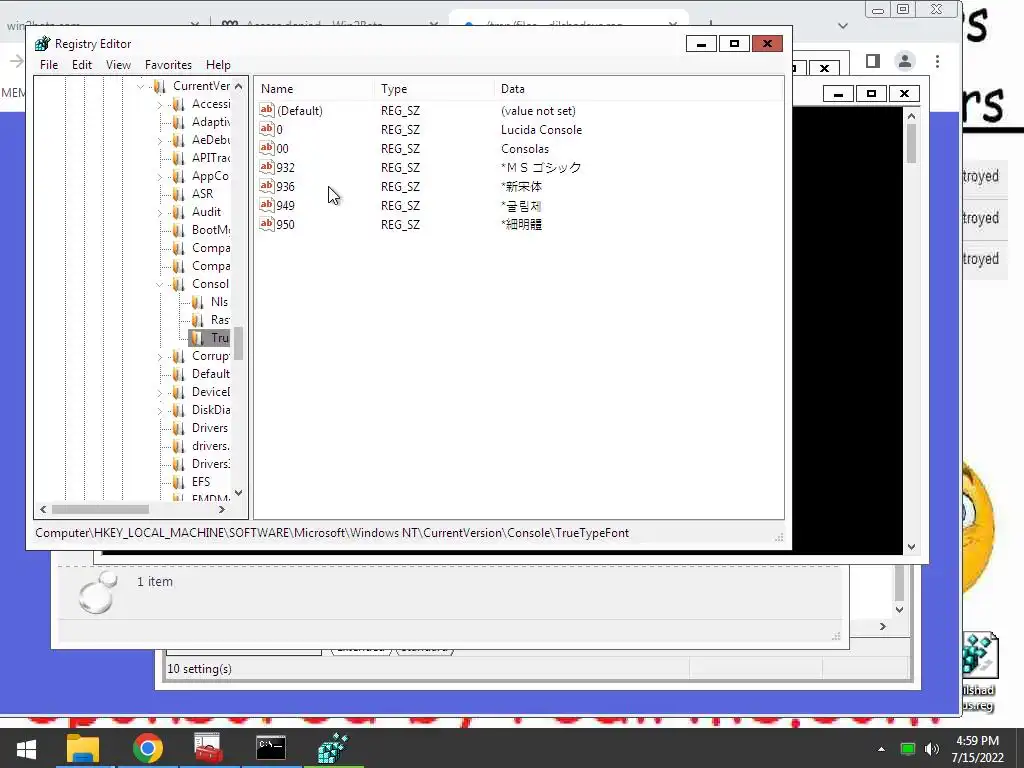Select the drivers.desc registry key
Viewport: 1024px width, 768px height.
point(210,446)
